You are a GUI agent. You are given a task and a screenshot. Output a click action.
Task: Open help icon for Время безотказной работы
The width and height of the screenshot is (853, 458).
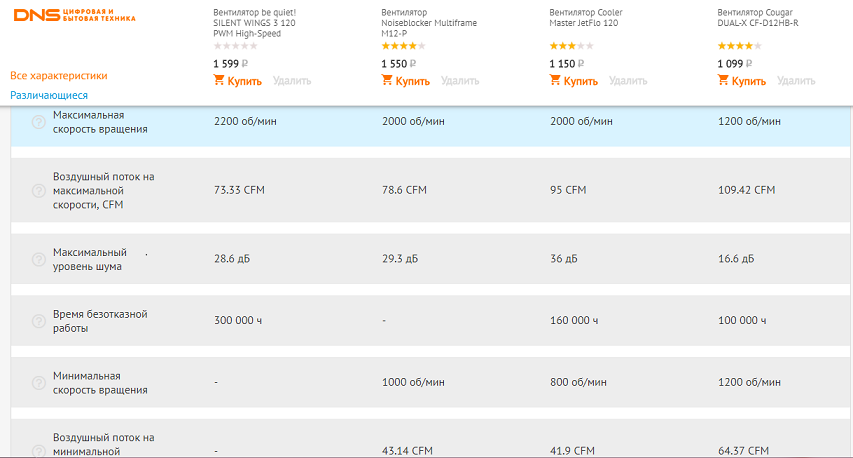pyautogui.click(x=39, y=321)
